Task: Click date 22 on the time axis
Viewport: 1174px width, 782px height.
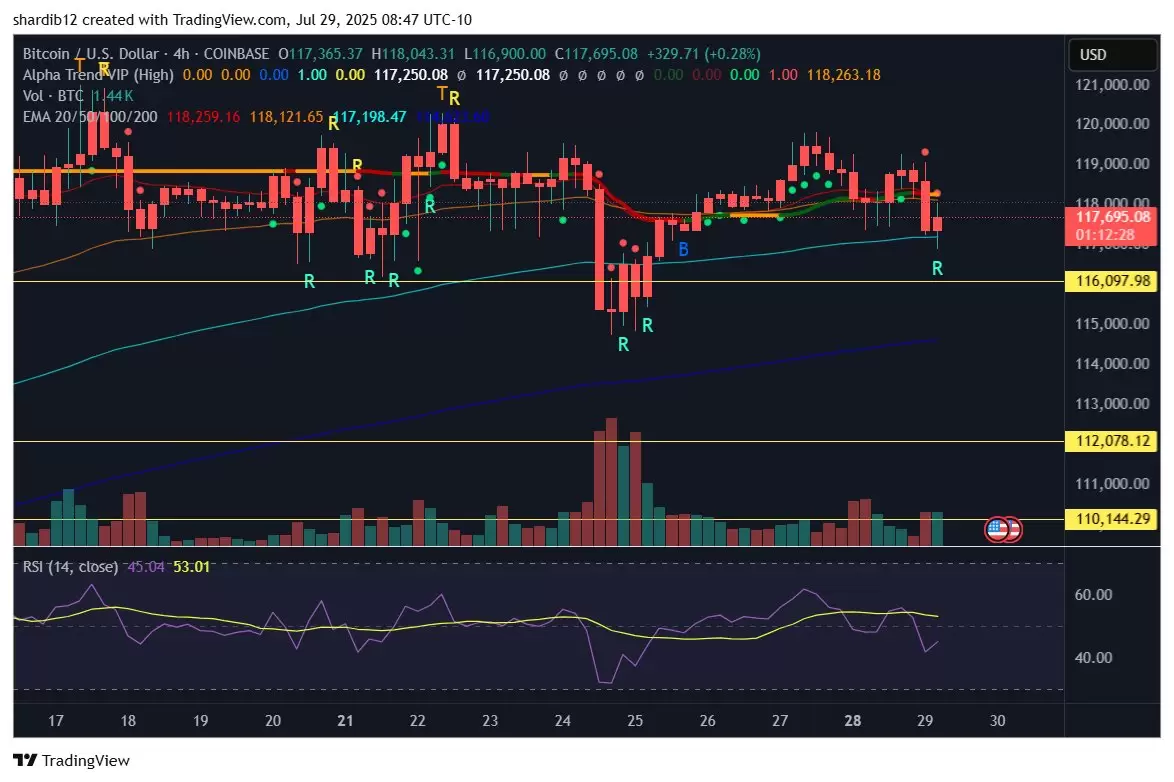Action: pyautogui.click(x=418, y=721)
